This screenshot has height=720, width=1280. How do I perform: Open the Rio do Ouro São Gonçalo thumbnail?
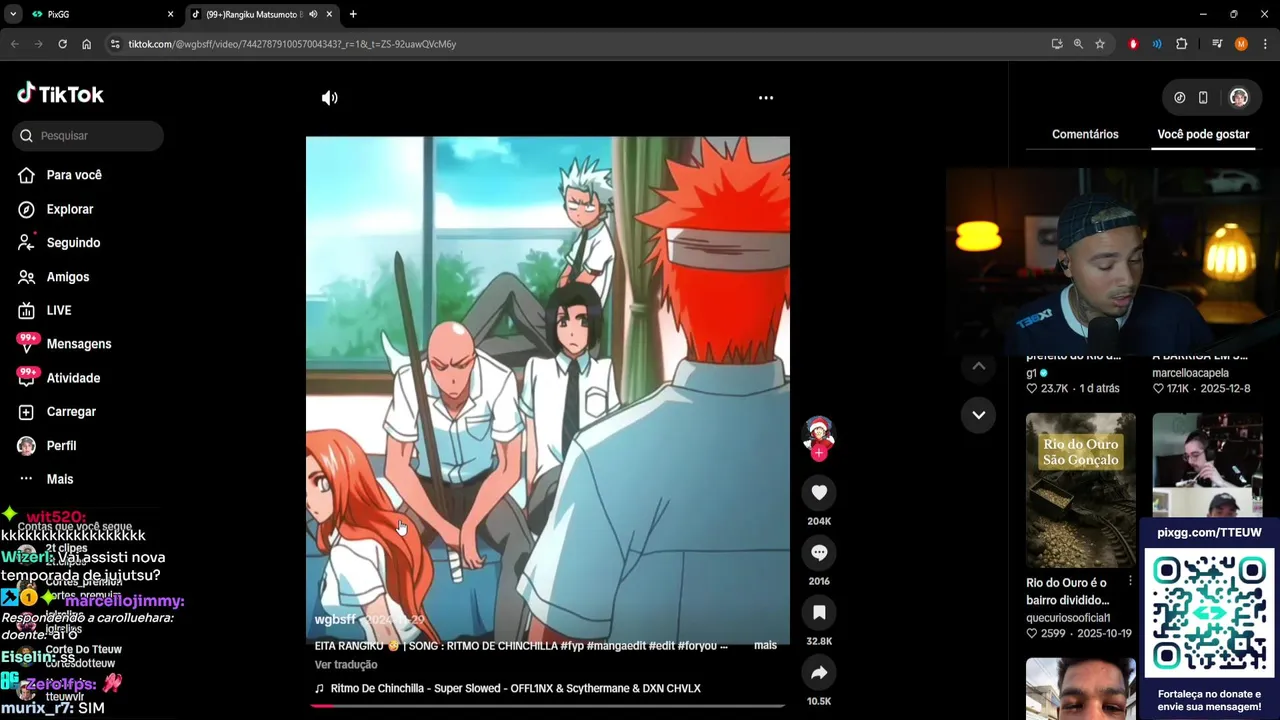(x=1081, y=490)
